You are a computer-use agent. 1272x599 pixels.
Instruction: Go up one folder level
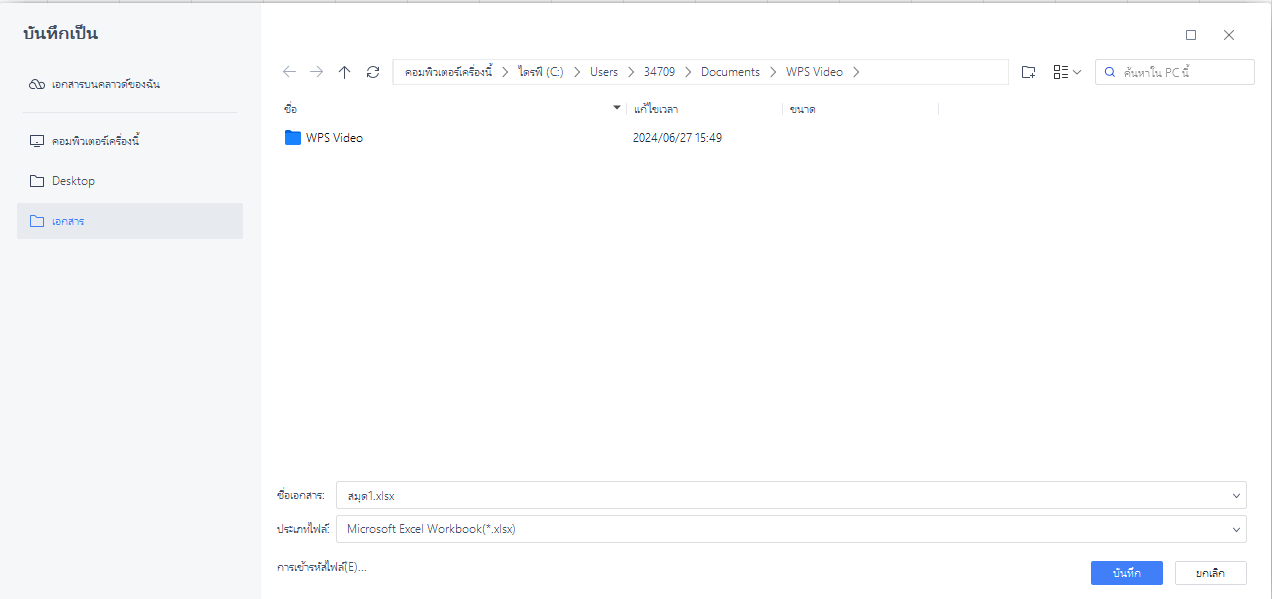(345, 71)
